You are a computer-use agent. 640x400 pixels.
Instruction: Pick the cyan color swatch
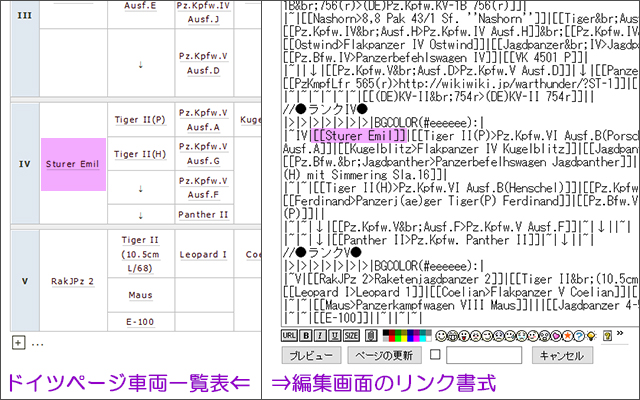coord(422,338)
